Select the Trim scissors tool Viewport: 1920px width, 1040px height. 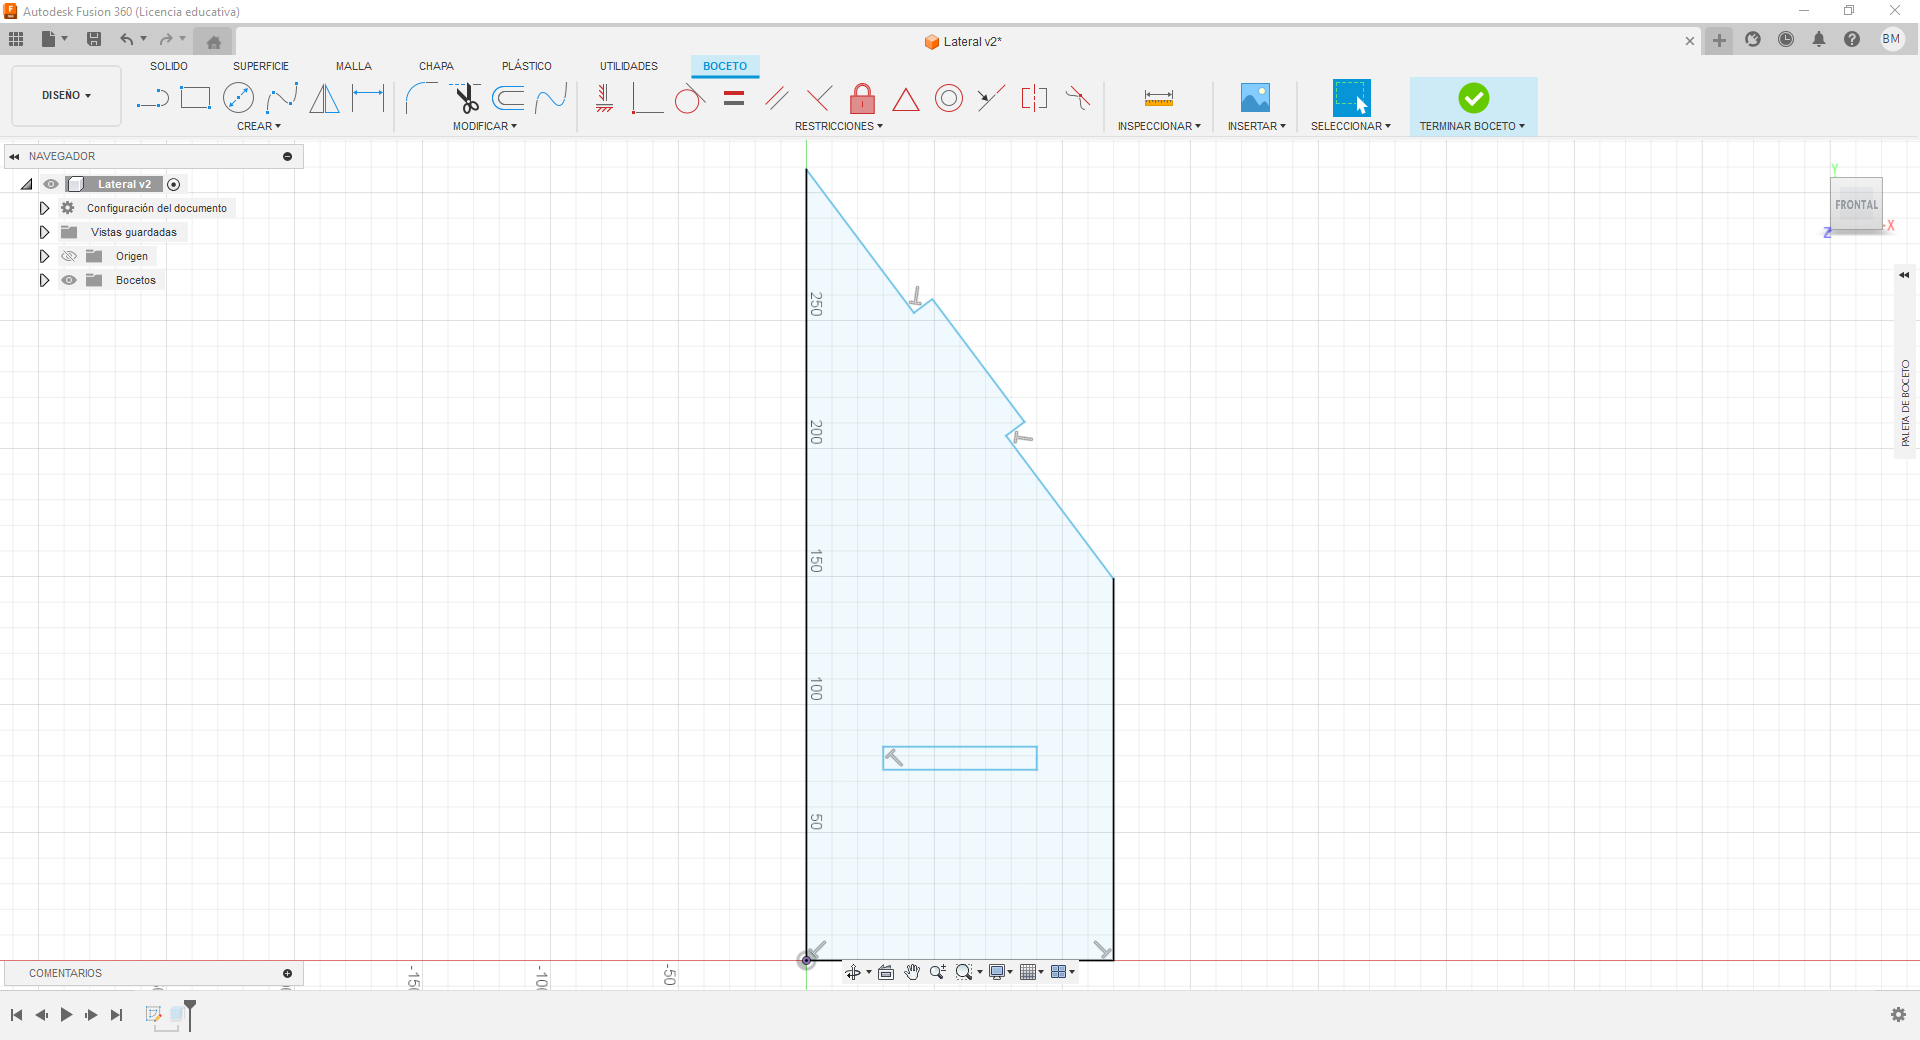pos(465,98)
